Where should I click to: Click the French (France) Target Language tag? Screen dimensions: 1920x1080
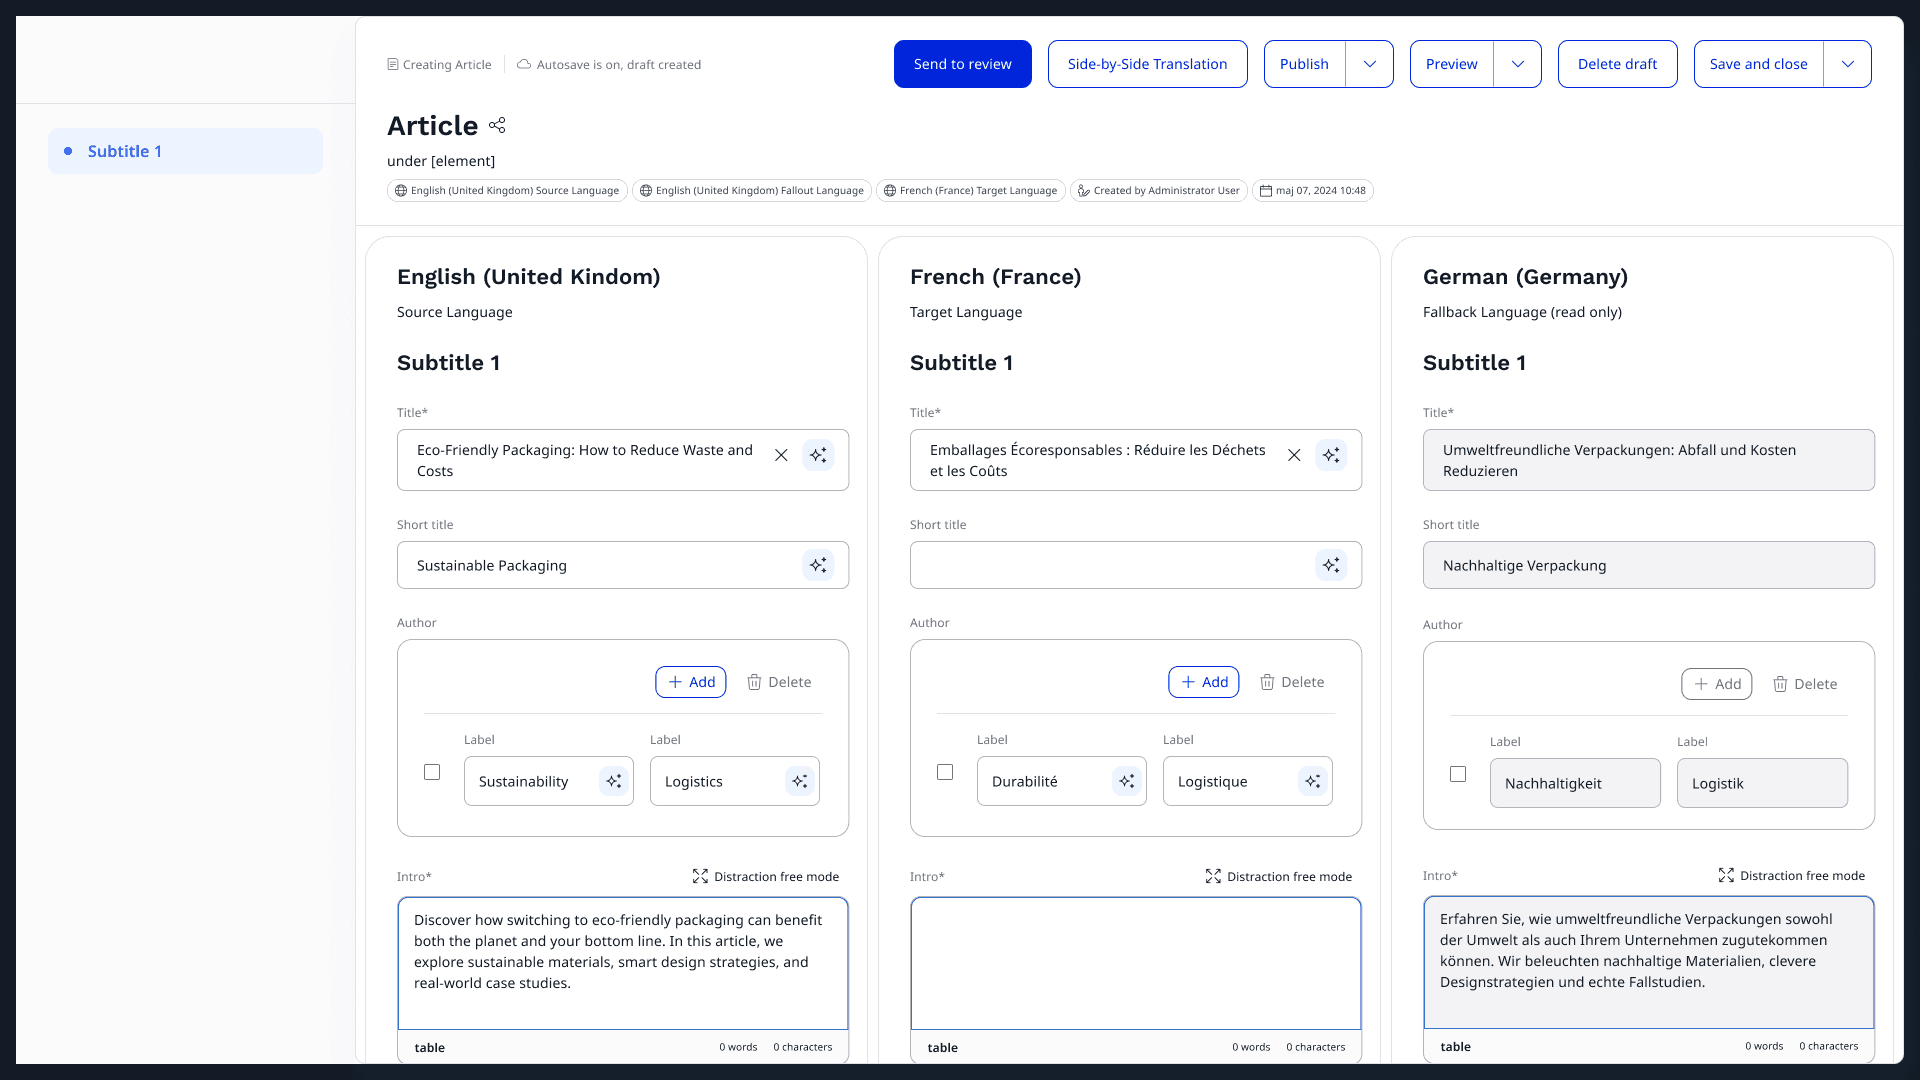(970, 190)
